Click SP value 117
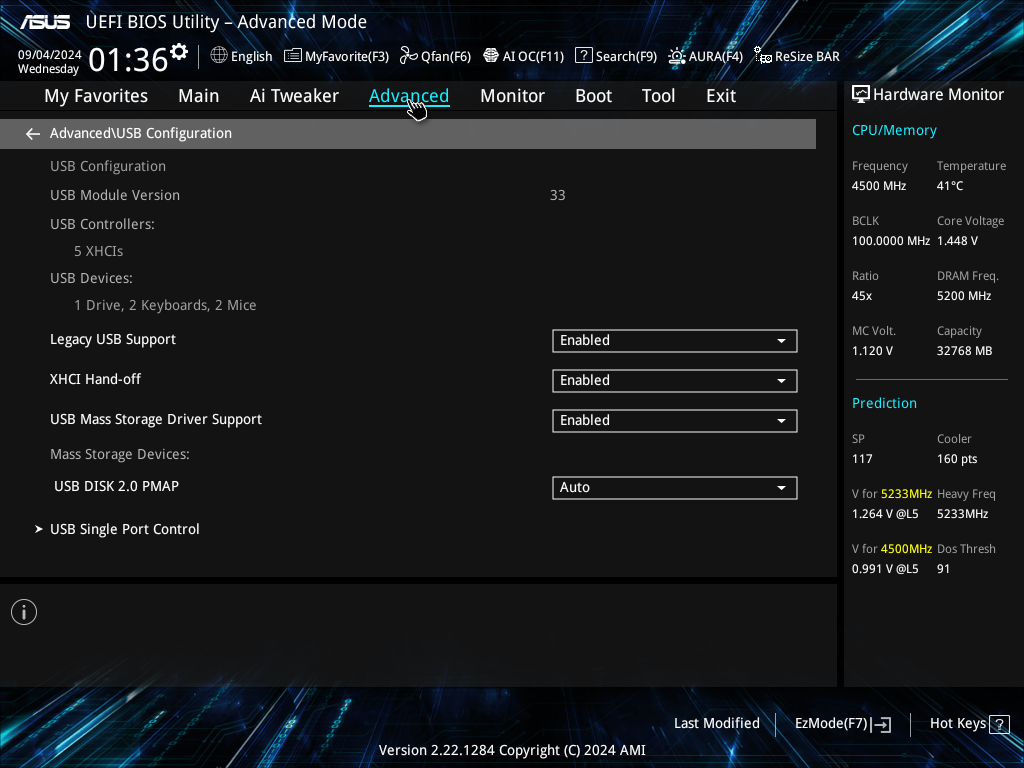Screen dimensions: 1024x768 click(x=862, y=459)
